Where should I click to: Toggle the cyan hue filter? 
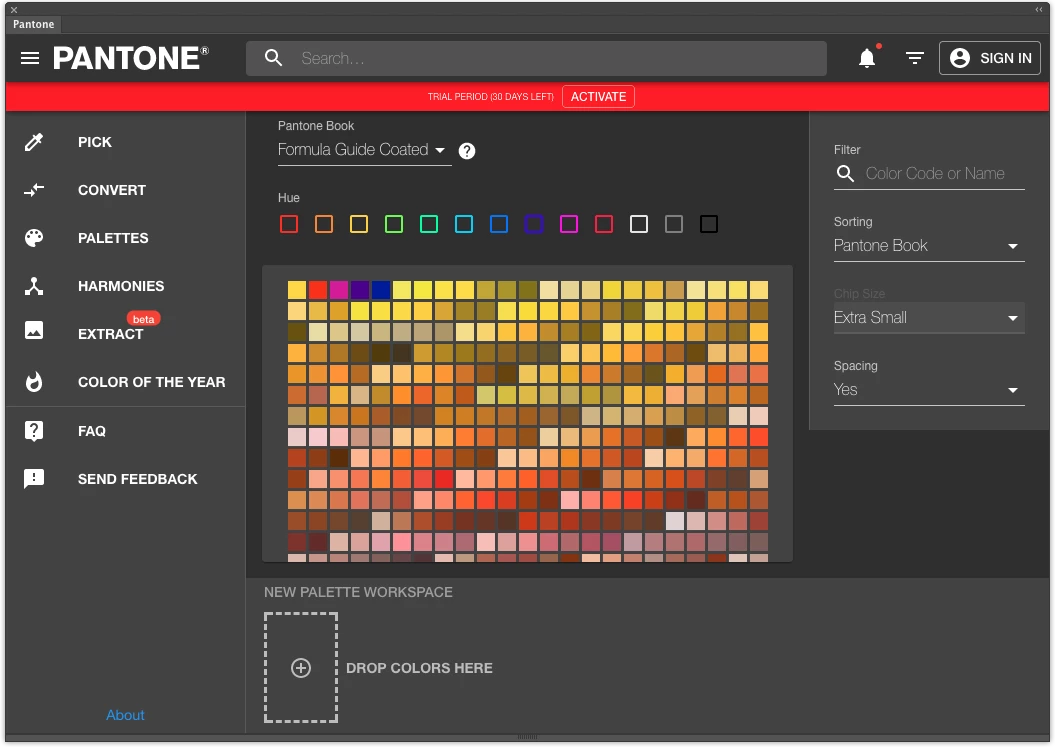[x=464, y=224]
